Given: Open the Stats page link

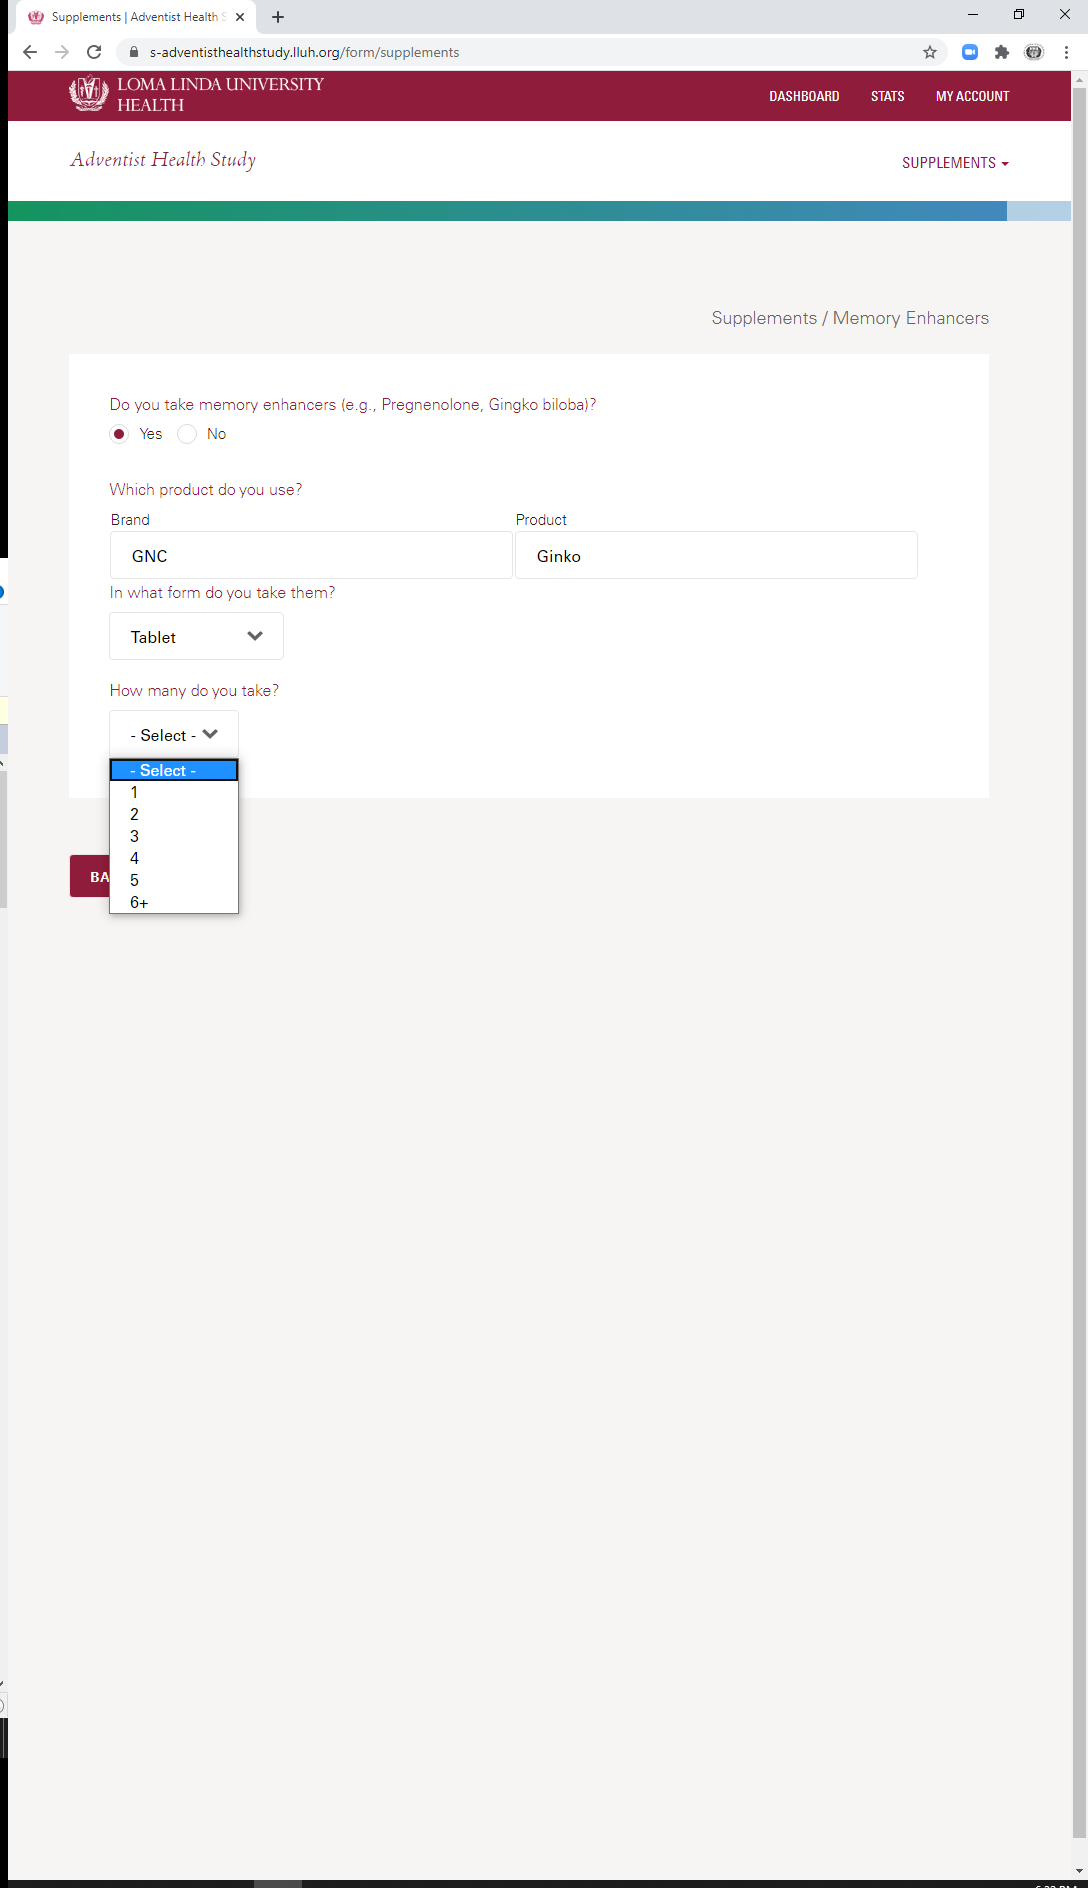Looking at the screenshot, I should point(887,96).
